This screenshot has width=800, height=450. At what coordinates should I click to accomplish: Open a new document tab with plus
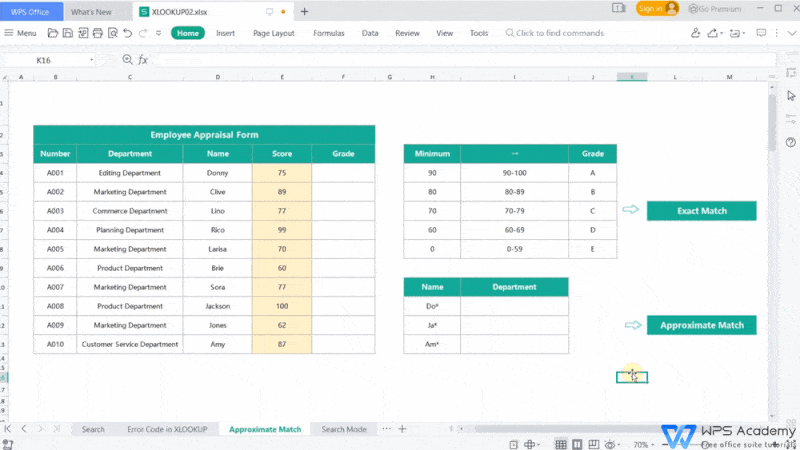pyautogui.click(x=304, y=12)
